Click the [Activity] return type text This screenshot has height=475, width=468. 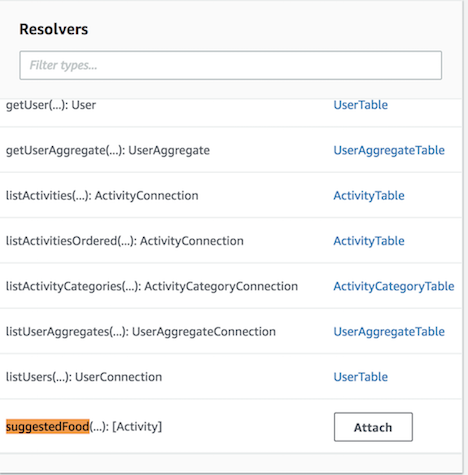point(137,426)
